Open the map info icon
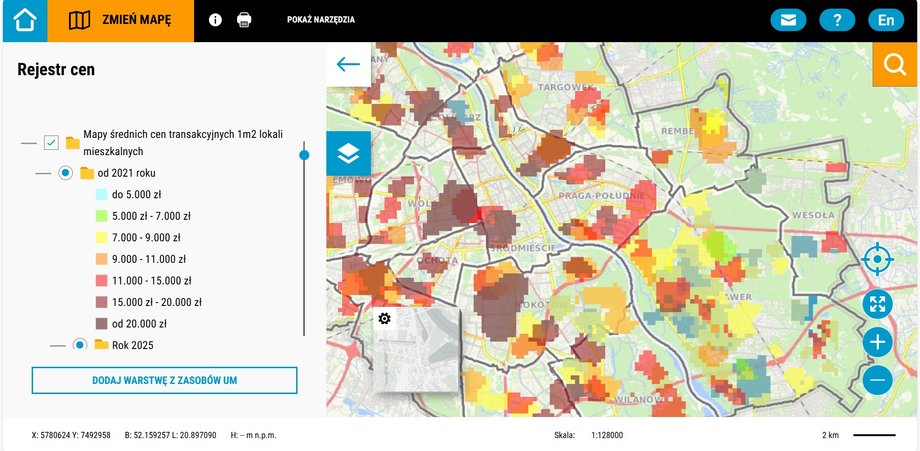The image size is (920, 451). click(215, 20)
